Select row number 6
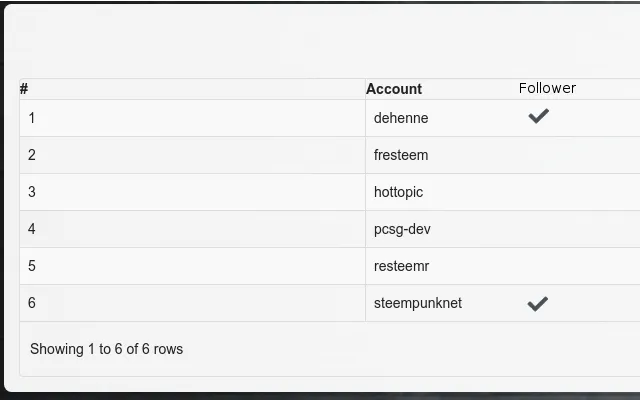This screenshot has height=400, width=640. click(x=31, y=302)
